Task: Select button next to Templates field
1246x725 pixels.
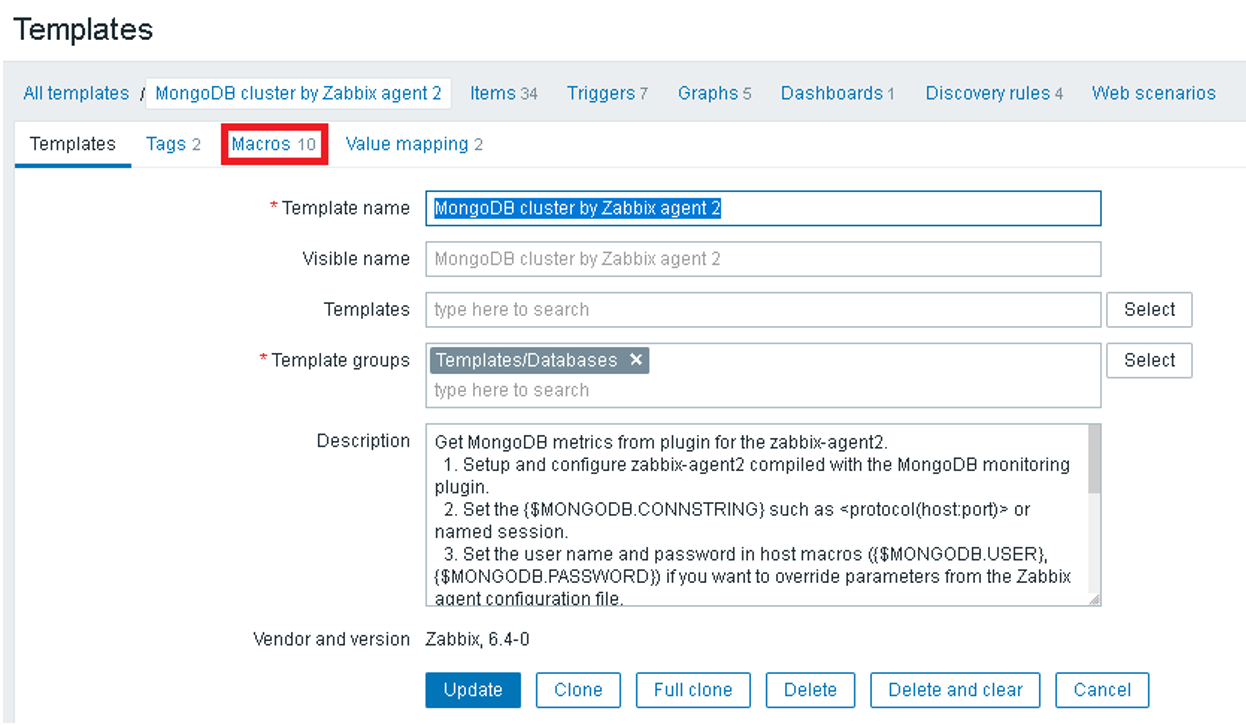Action: coord(1149,310)
